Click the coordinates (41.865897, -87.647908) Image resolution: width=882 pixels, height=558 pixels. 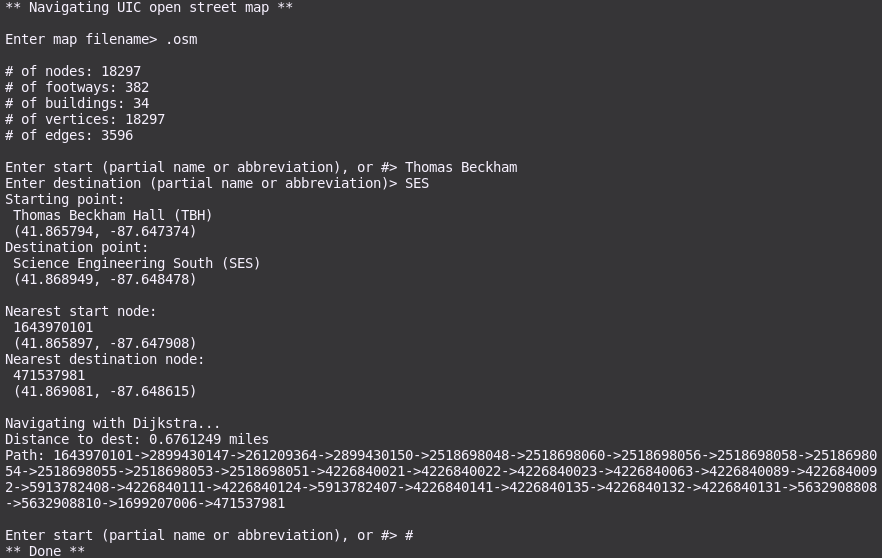(105, 344)
